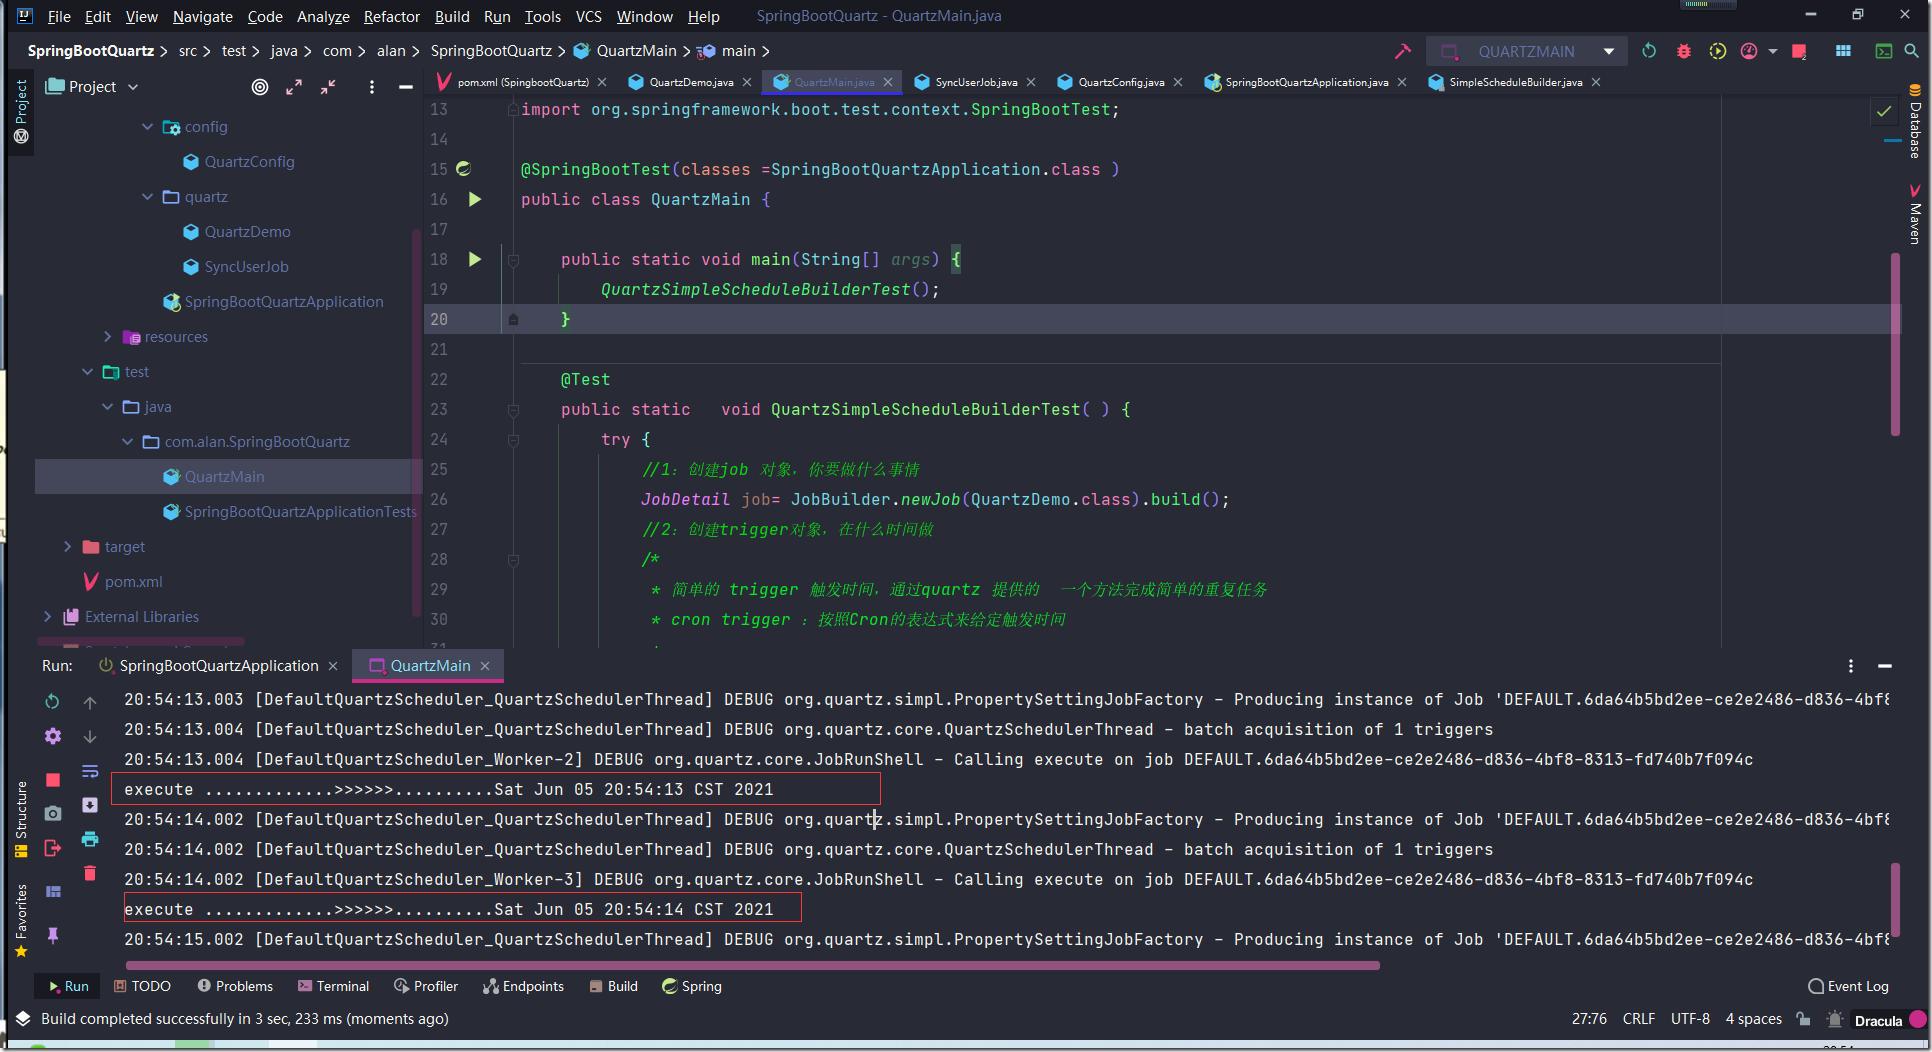
Task: Pin the Run tab
Action: (53, 935)
